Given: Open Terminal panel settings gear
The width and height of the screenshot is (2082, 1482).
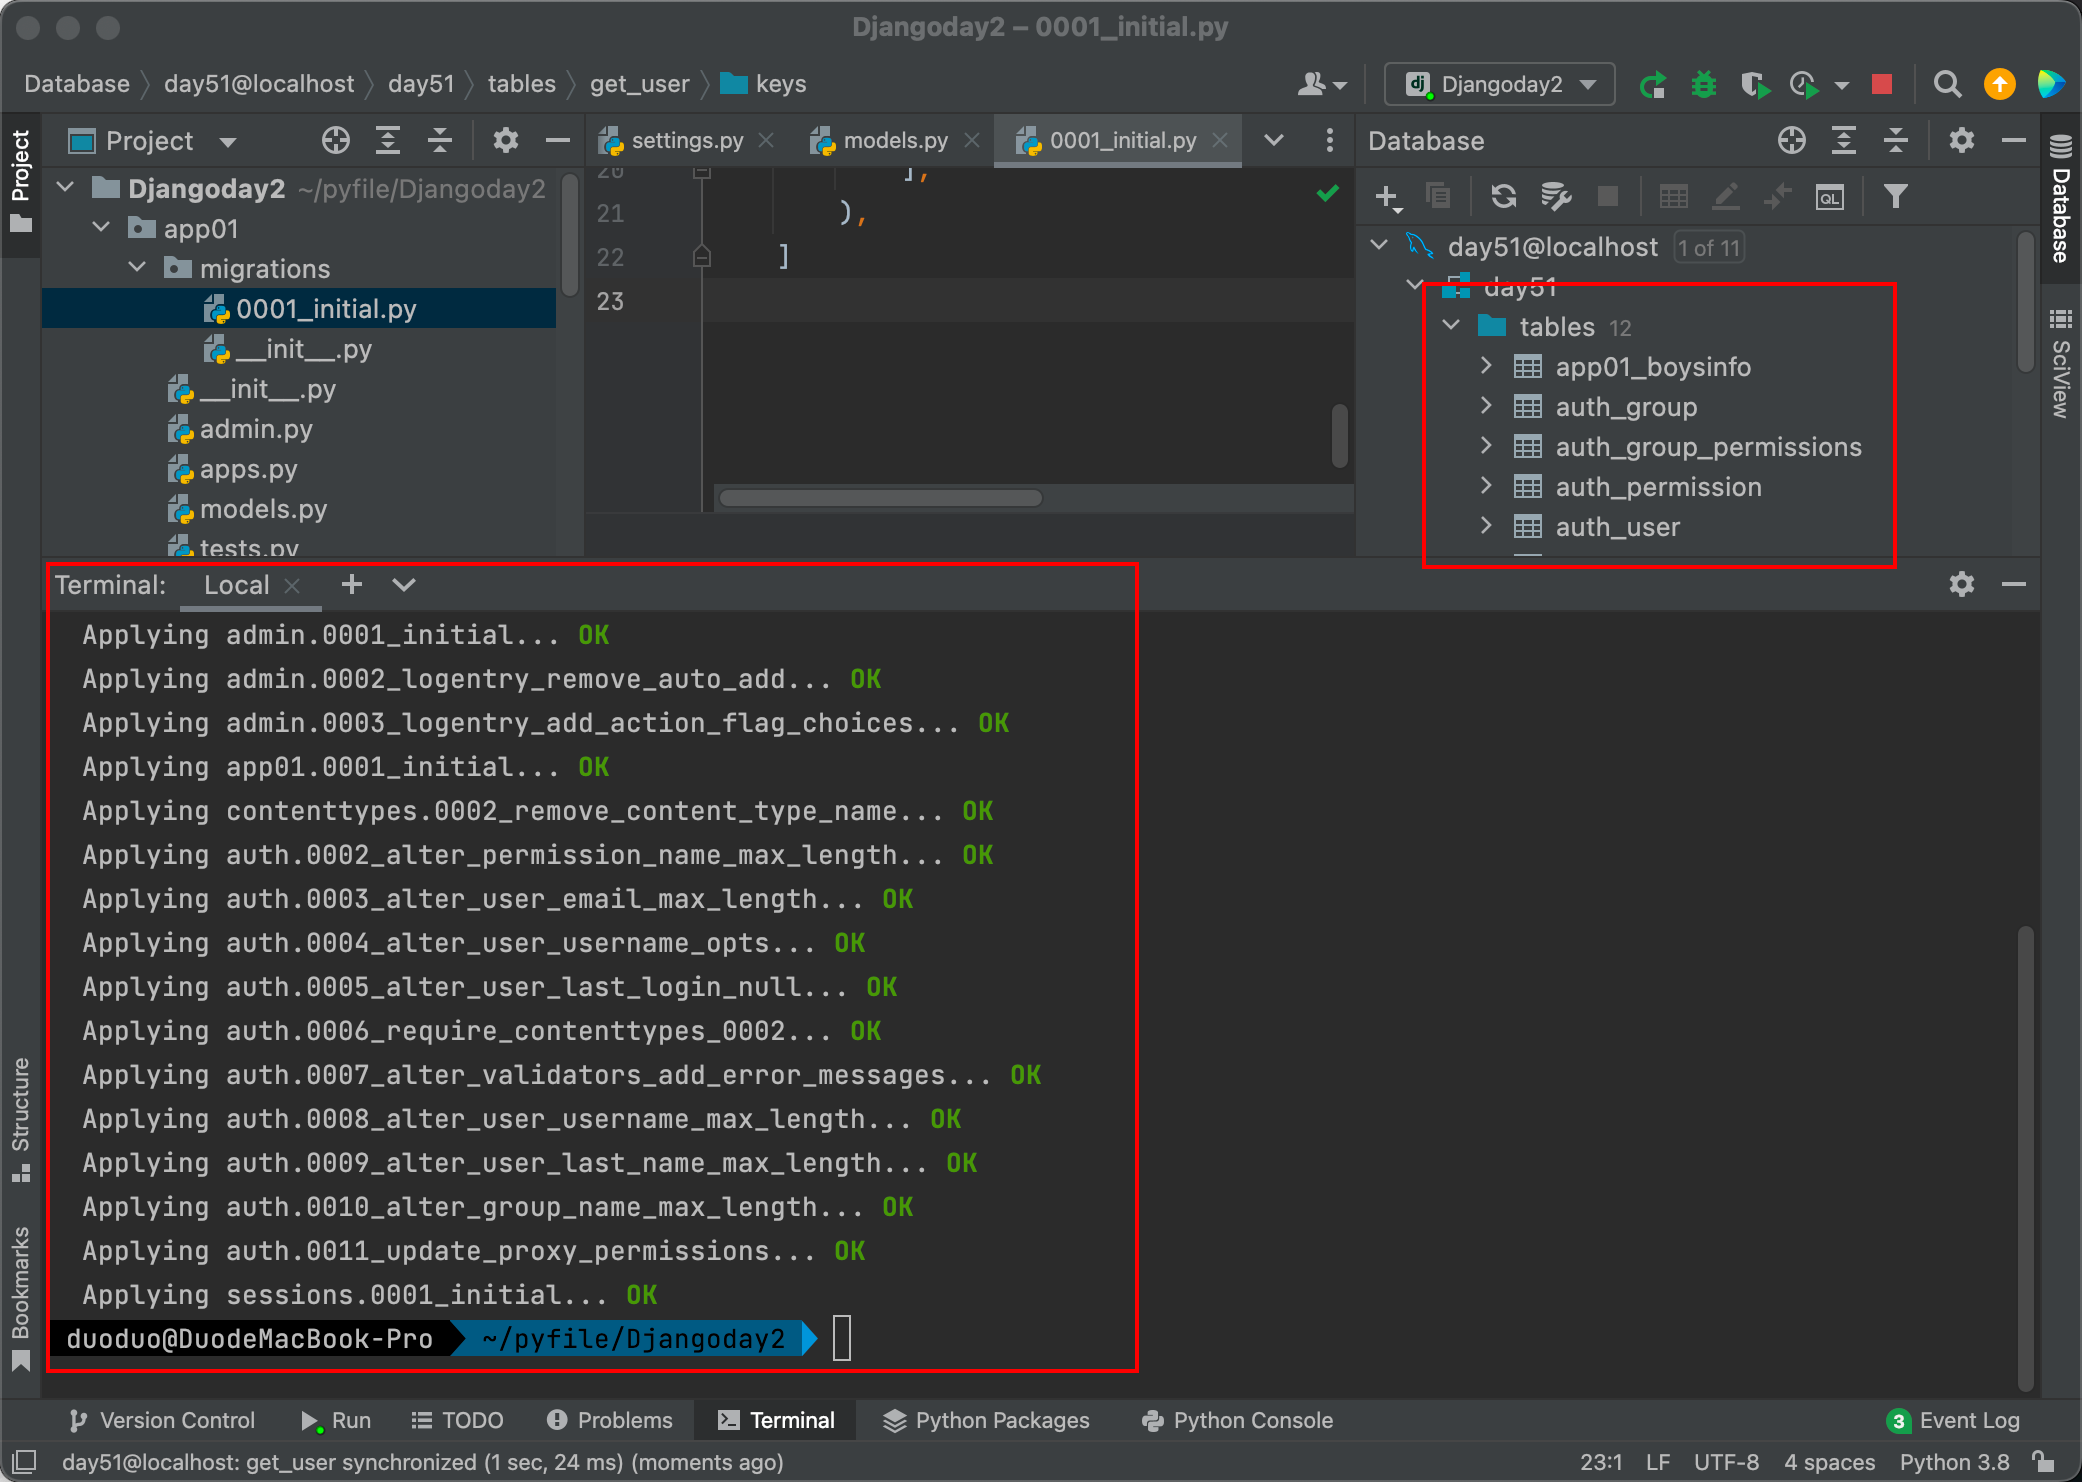Looking at the screenshot, I should coord(1962,584).
